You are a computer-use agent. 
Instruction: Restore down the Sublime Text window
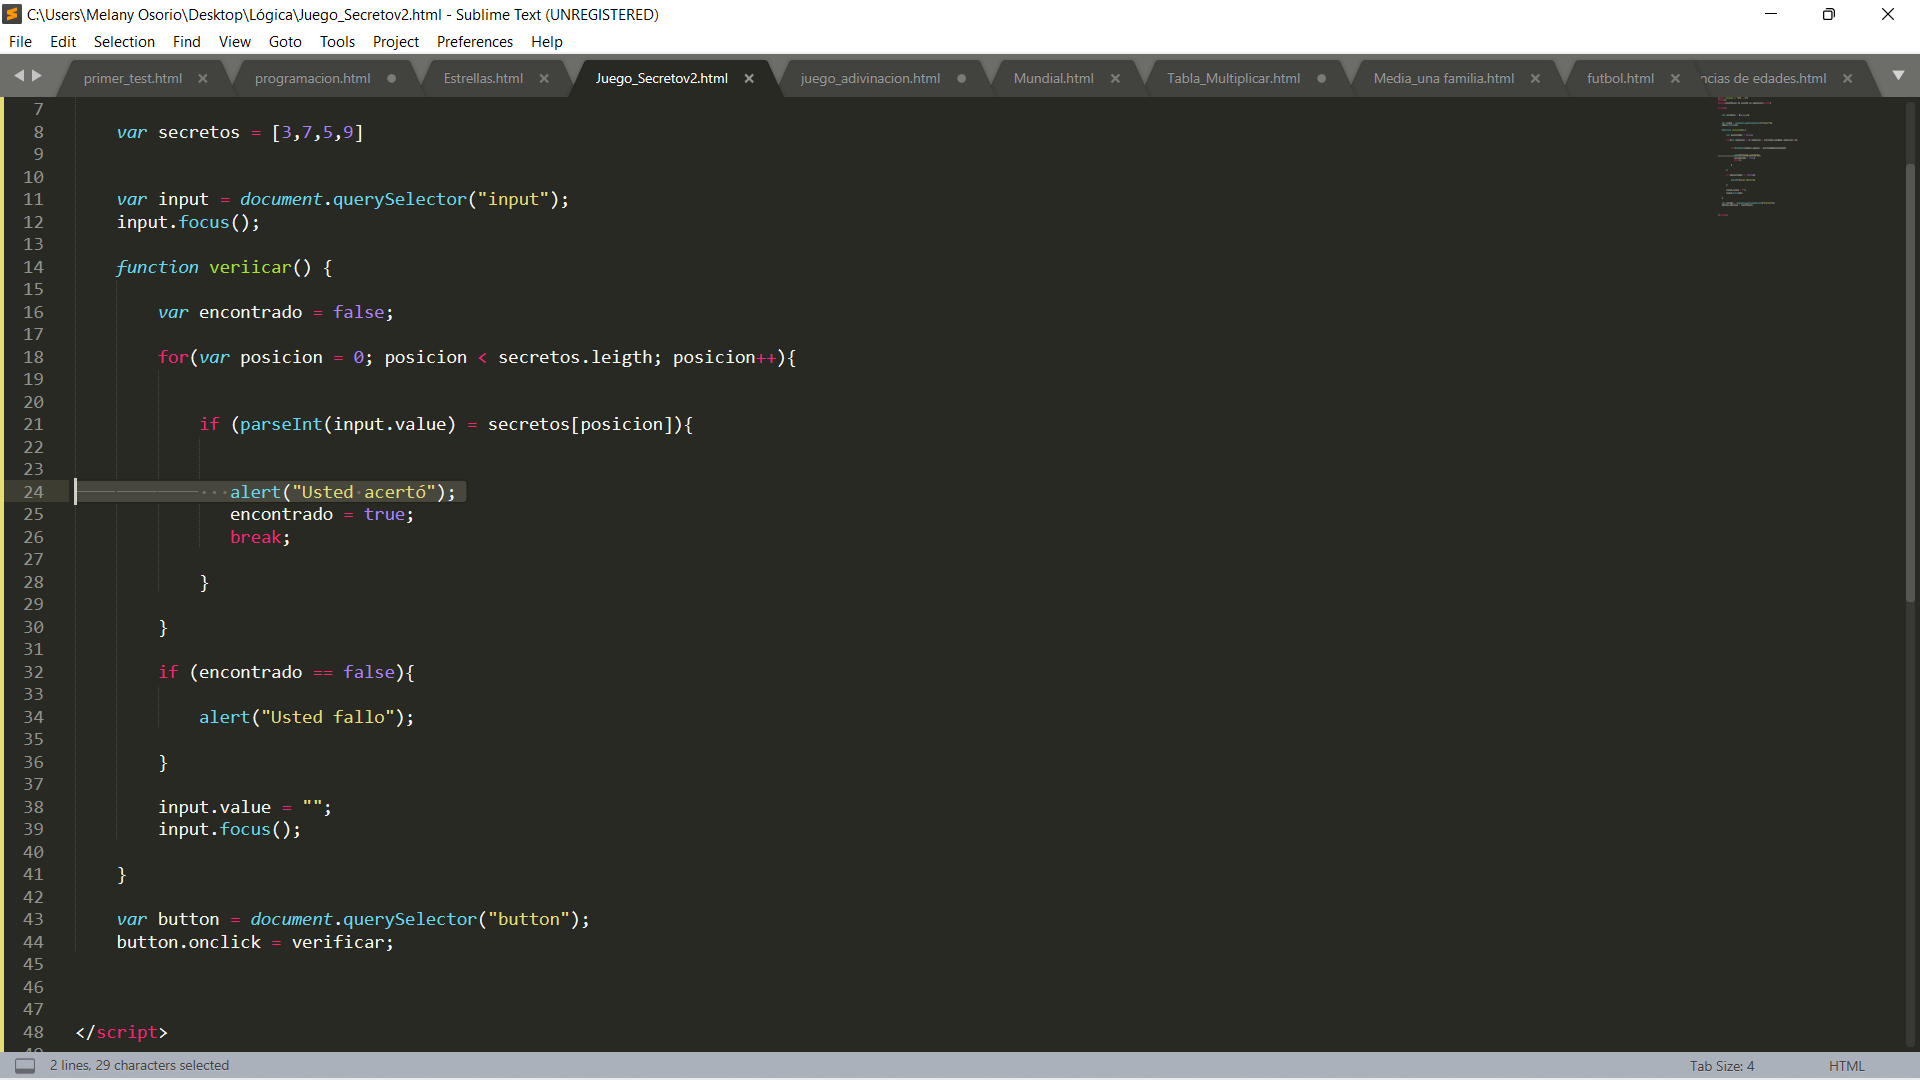click(1829, 14)
